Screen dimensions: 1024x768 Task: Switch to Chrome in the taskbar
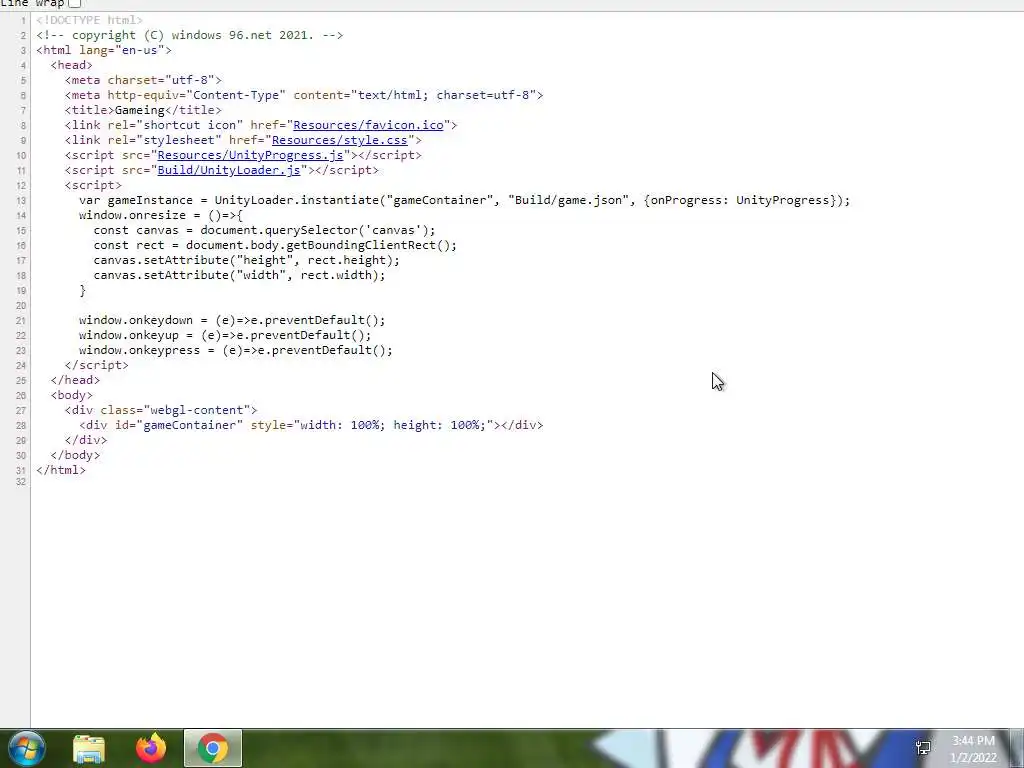click(212, 748)
